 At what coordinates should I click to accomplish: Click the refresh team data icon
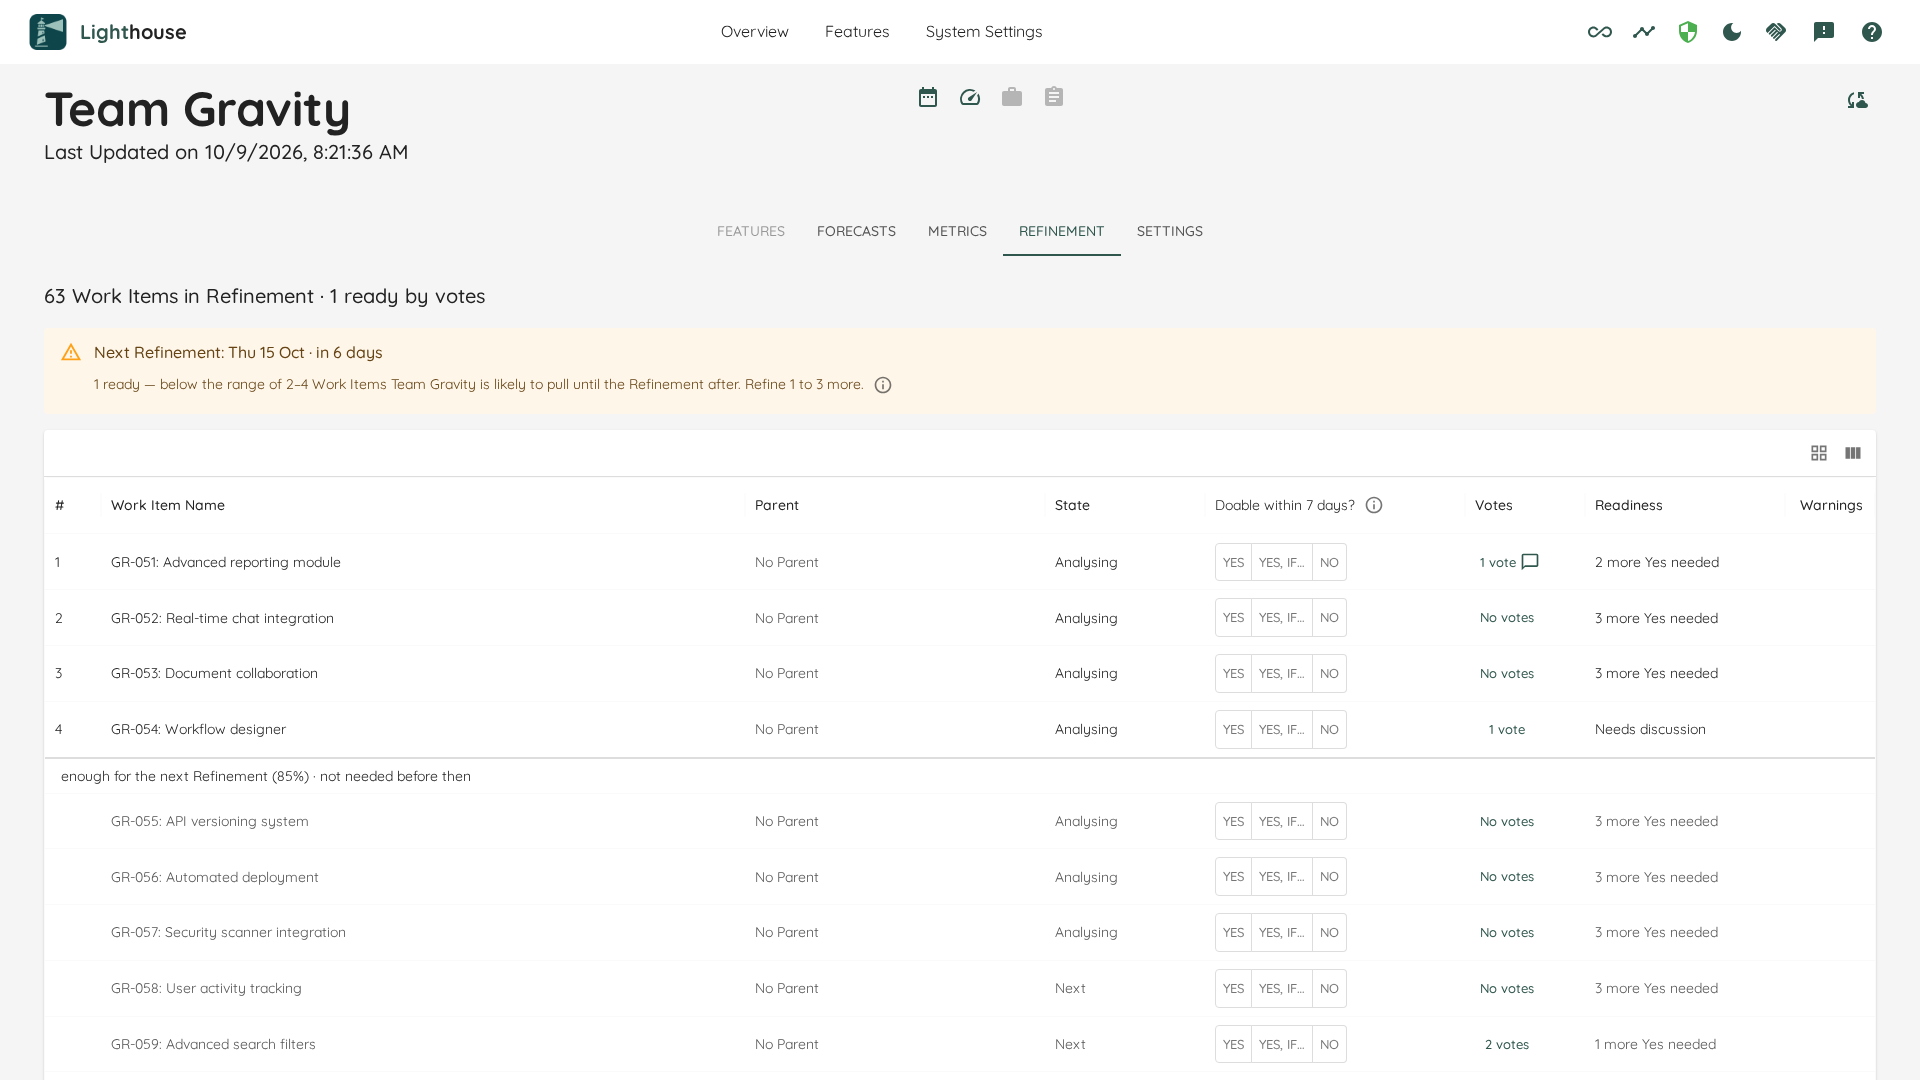[1858, 100]
